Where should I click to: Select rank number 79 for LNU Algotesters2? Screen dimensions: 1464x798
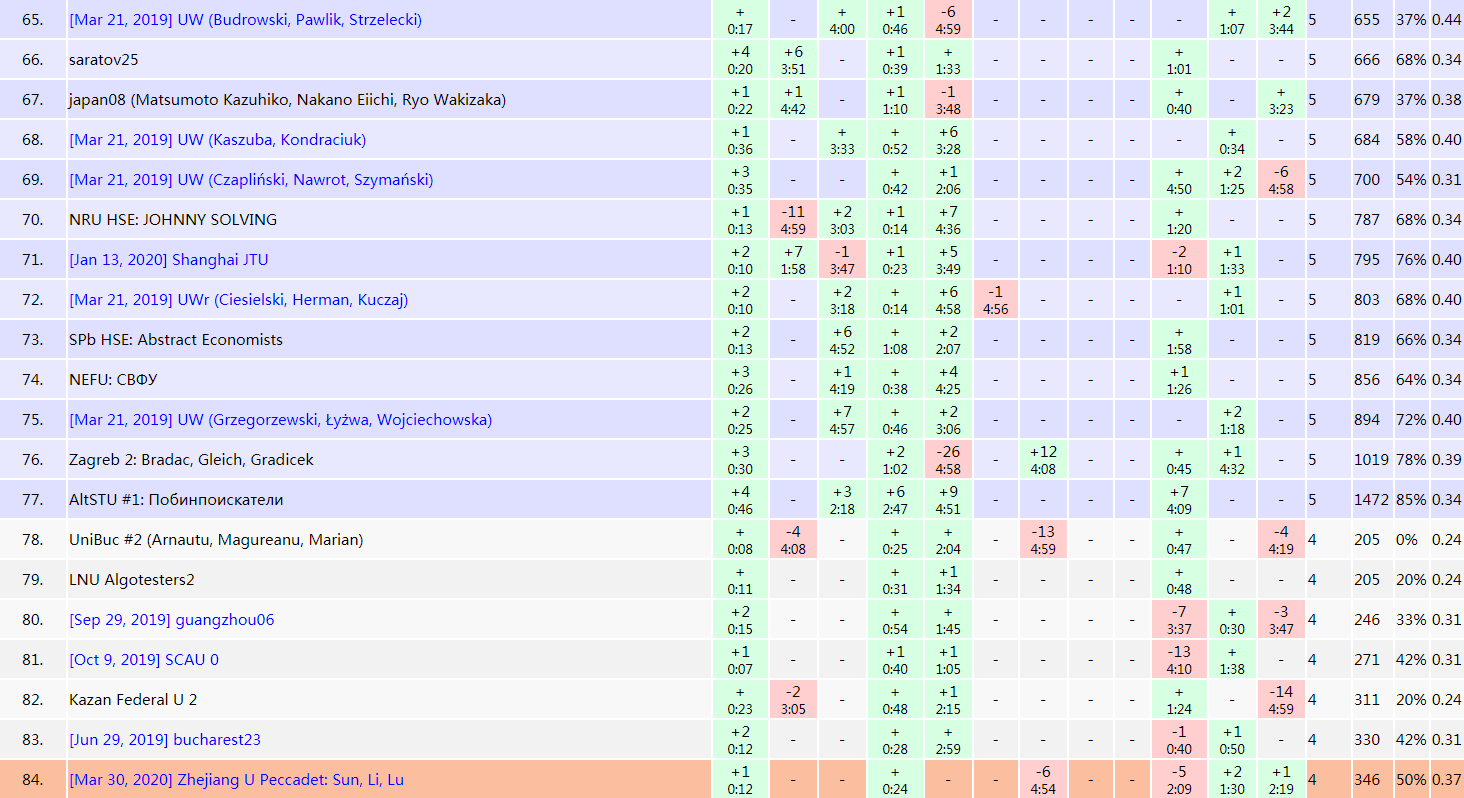coord(33,580)
